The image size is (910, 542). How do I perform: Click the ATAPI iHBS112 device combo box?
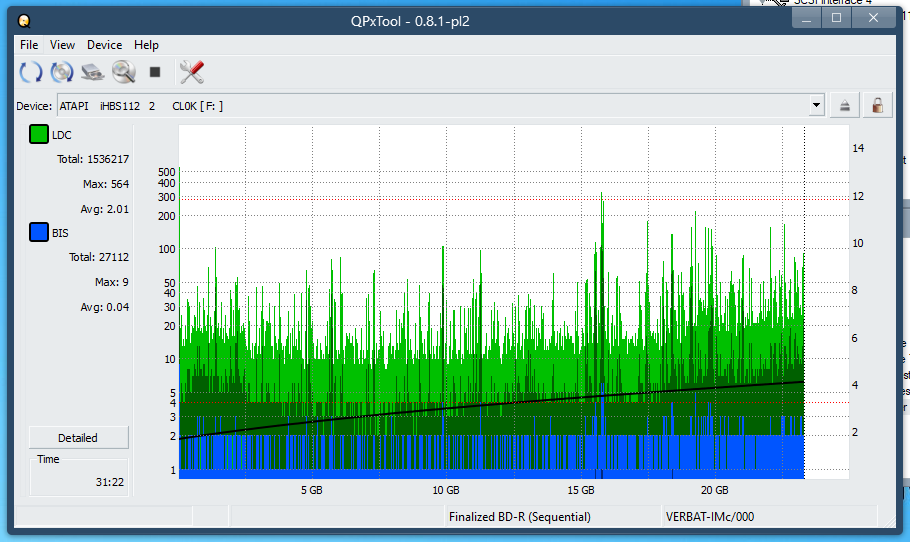[430, 106]
